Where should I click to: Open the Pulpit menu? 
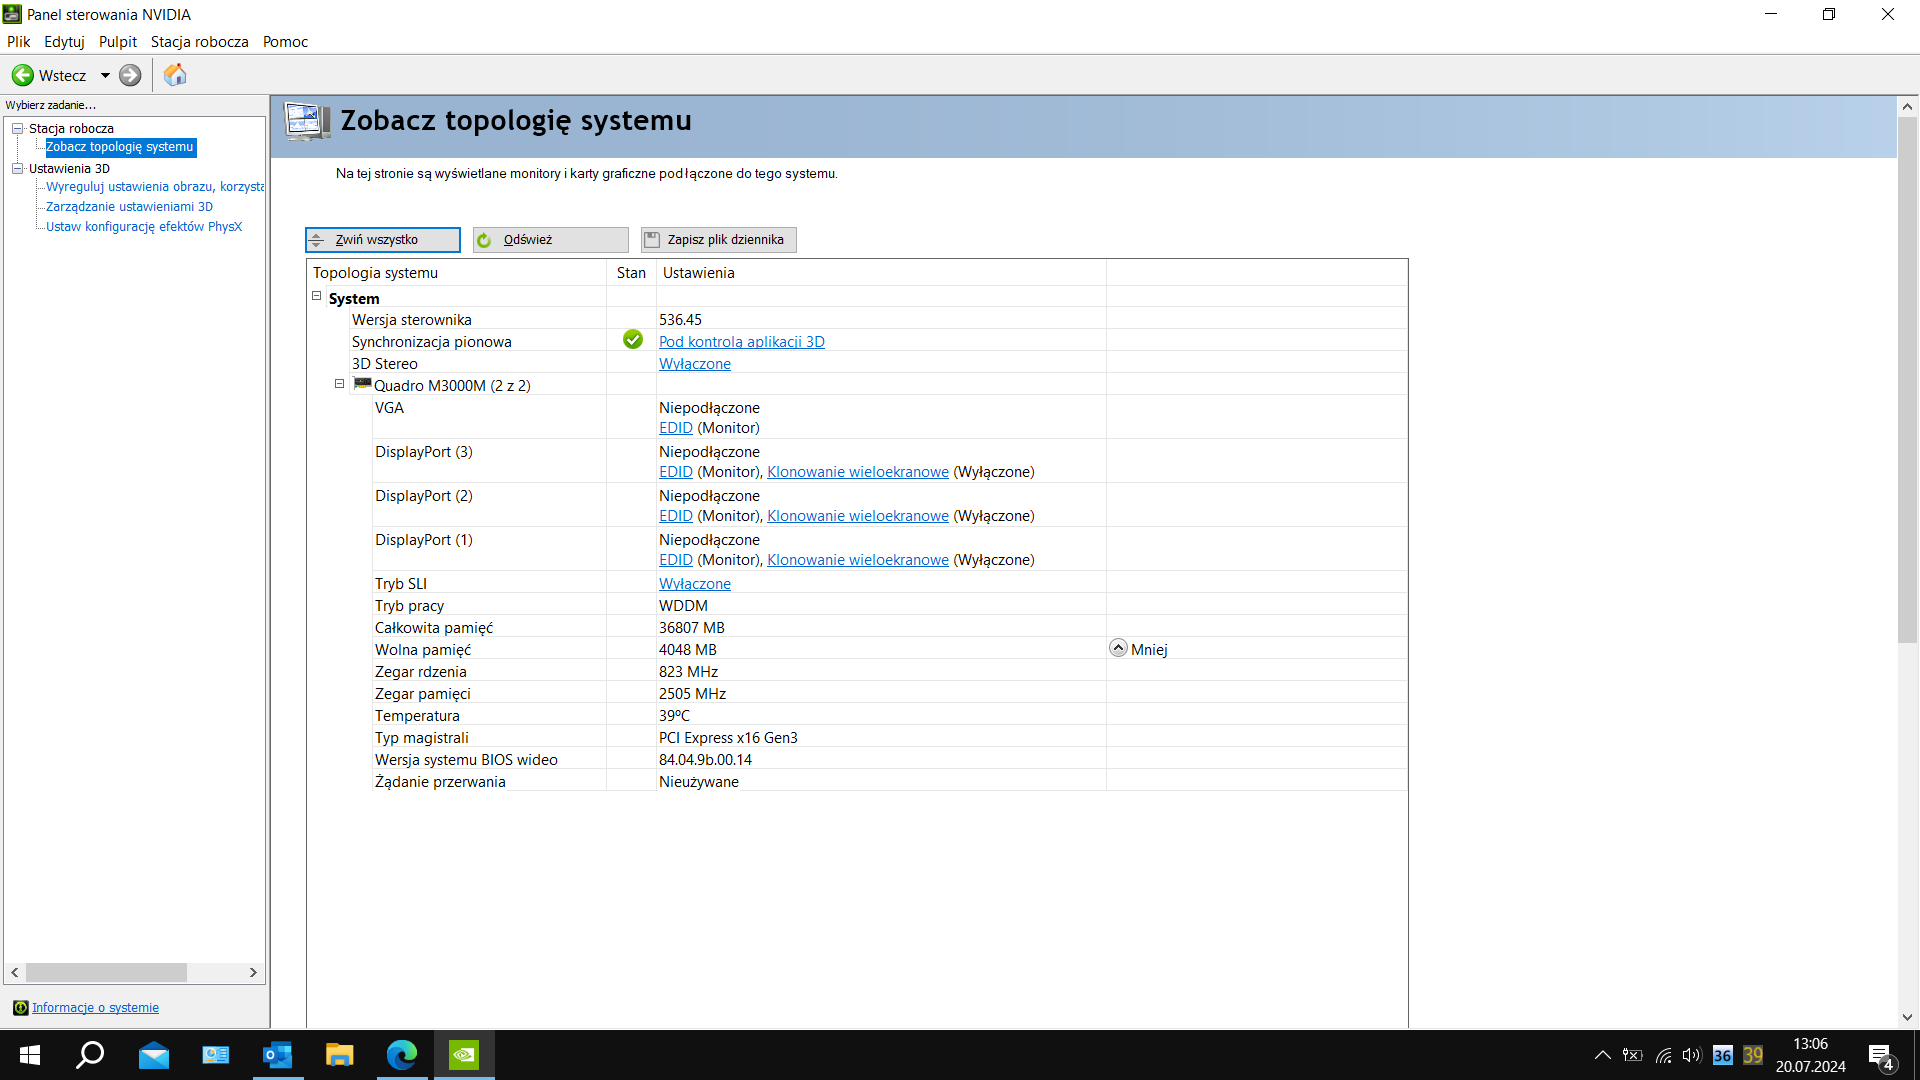pyautogui.click(x=118, y=42)
